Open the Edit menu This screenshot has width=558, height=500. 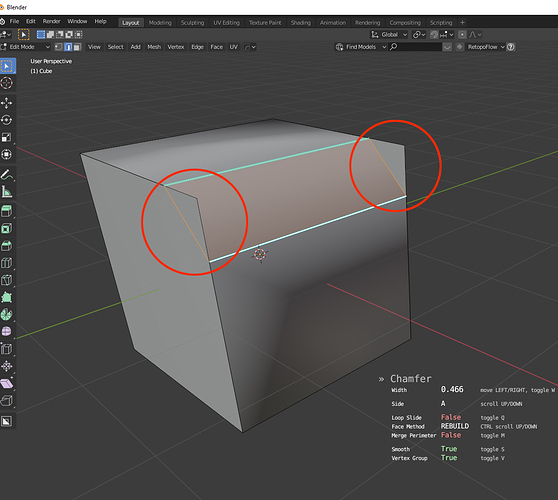[31, 22]
